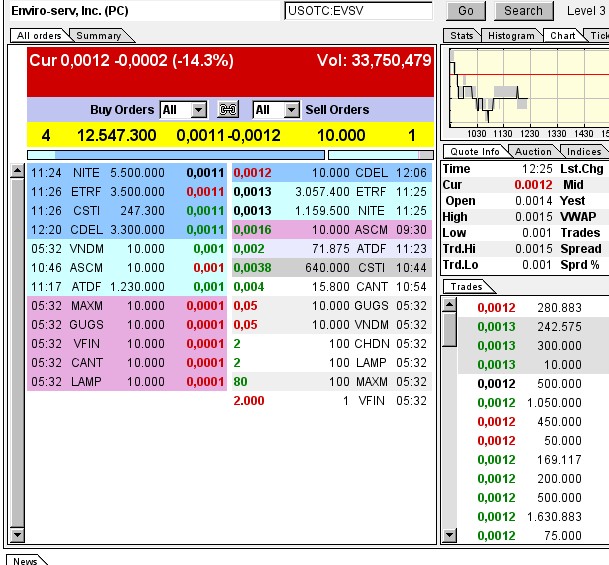Open the Stats tab
609x565 pixels.
[461, 35]
